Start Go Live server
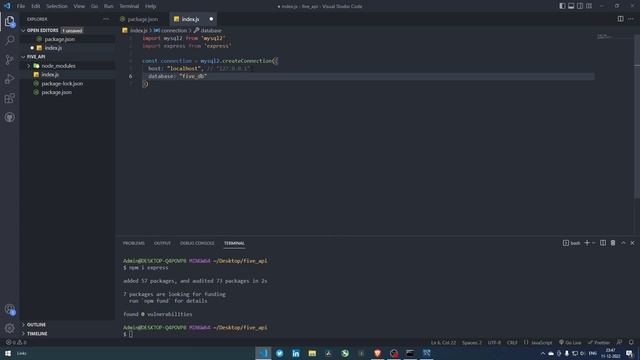640x360 pixels. 570,342
